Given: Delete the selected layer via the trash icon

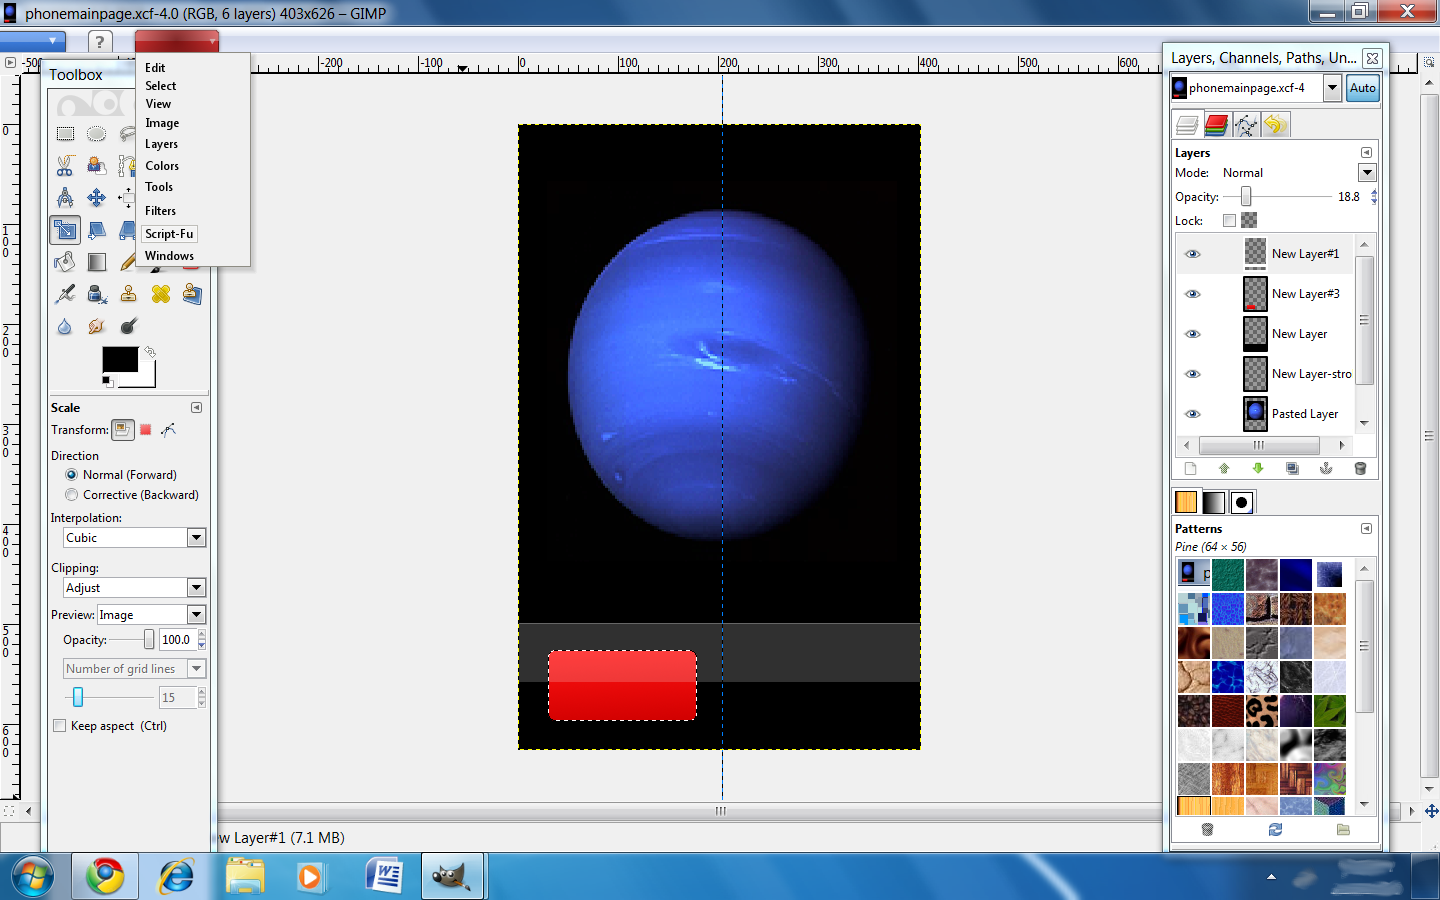Looking at the screenshot, I should (1360, 468).
